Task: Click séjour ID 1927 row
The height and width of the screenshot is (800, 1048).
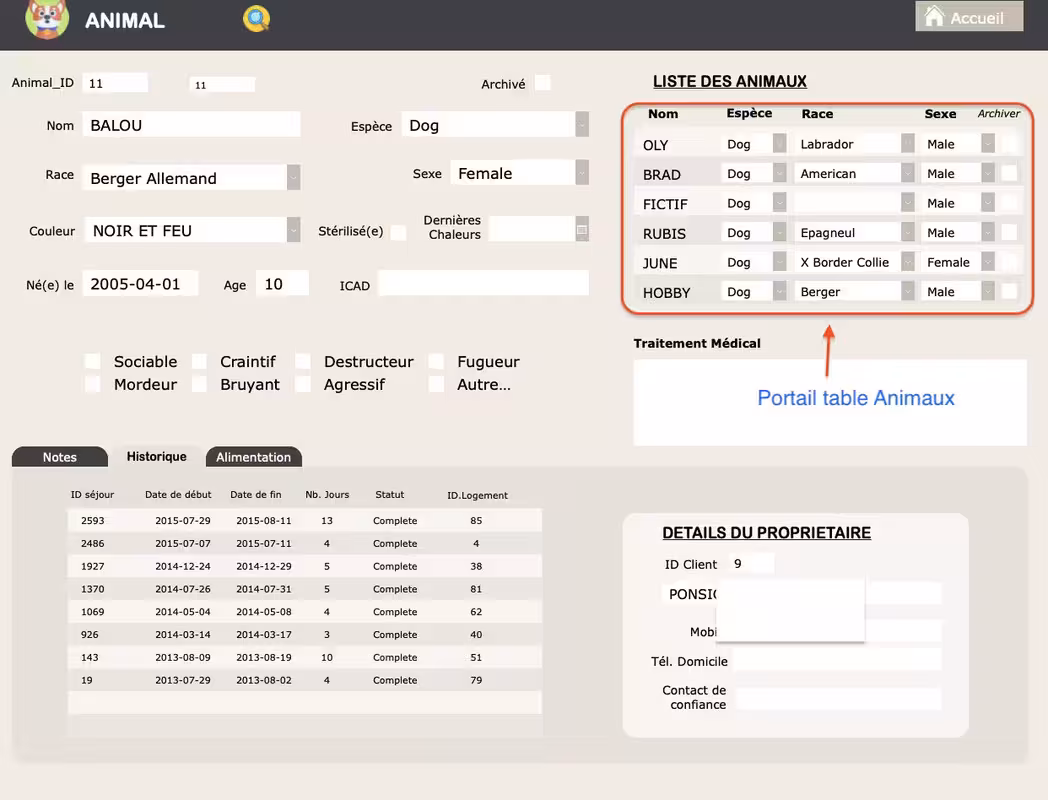Action: 304,565
